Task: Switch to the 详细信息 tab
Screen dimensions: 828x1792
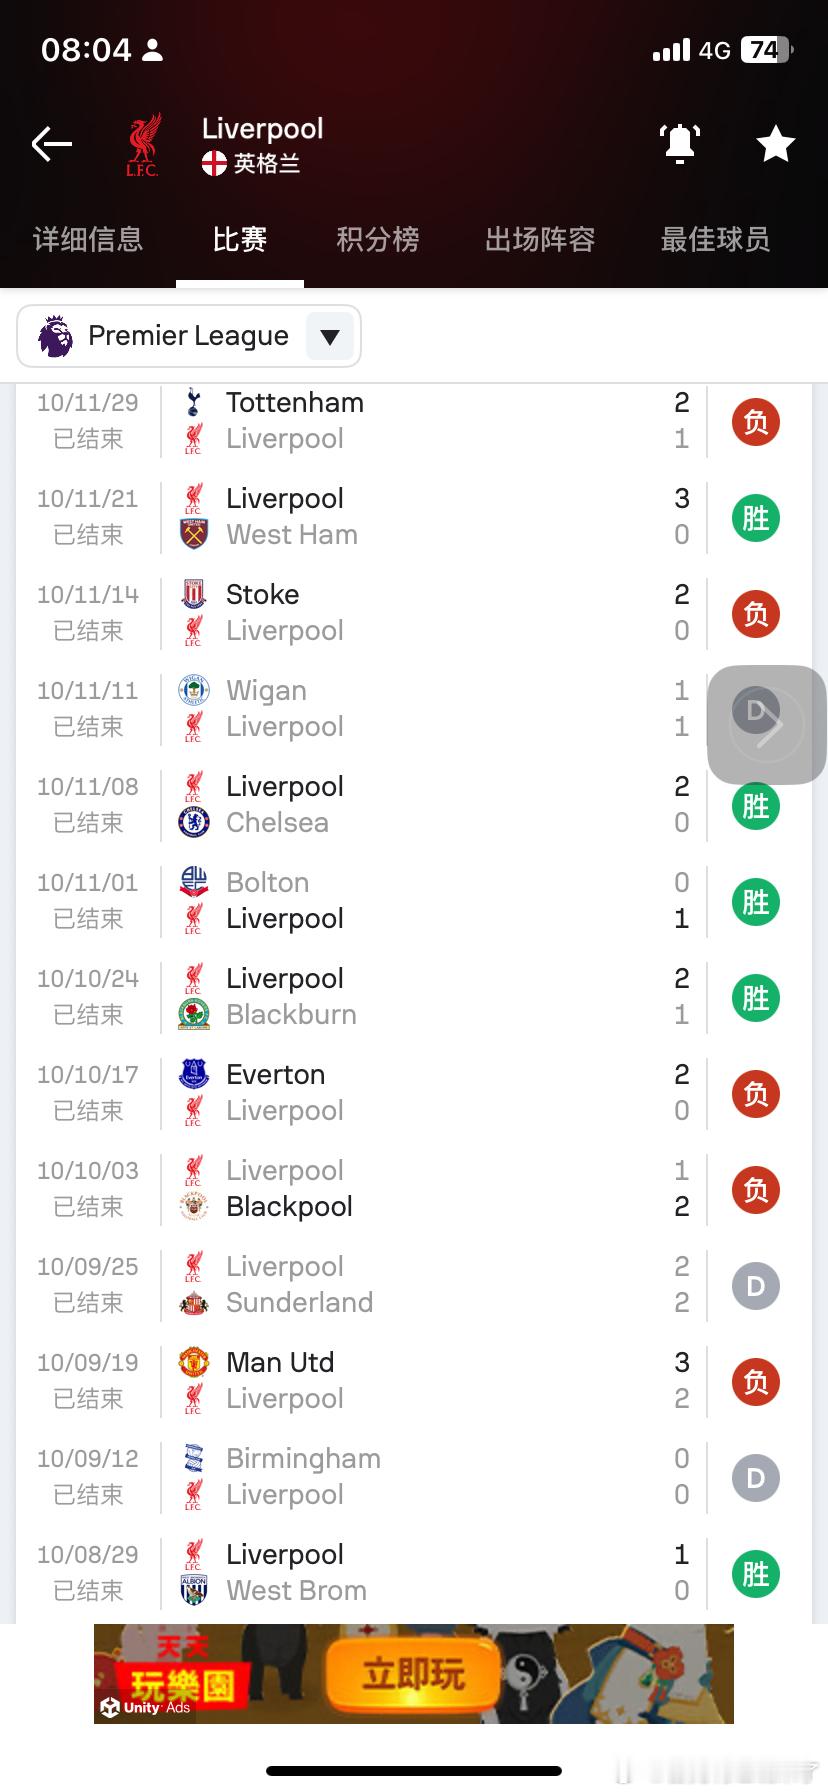Action: click(88, 240)
